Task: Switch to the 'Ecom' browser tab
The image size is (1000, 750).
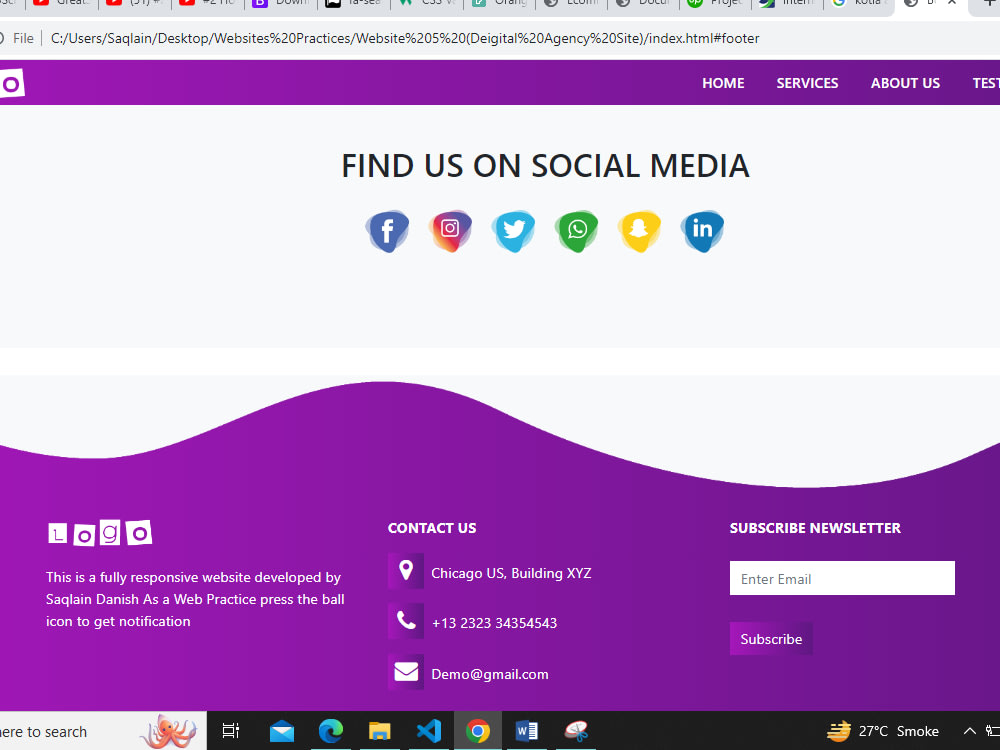Action: tap(571, 4)
